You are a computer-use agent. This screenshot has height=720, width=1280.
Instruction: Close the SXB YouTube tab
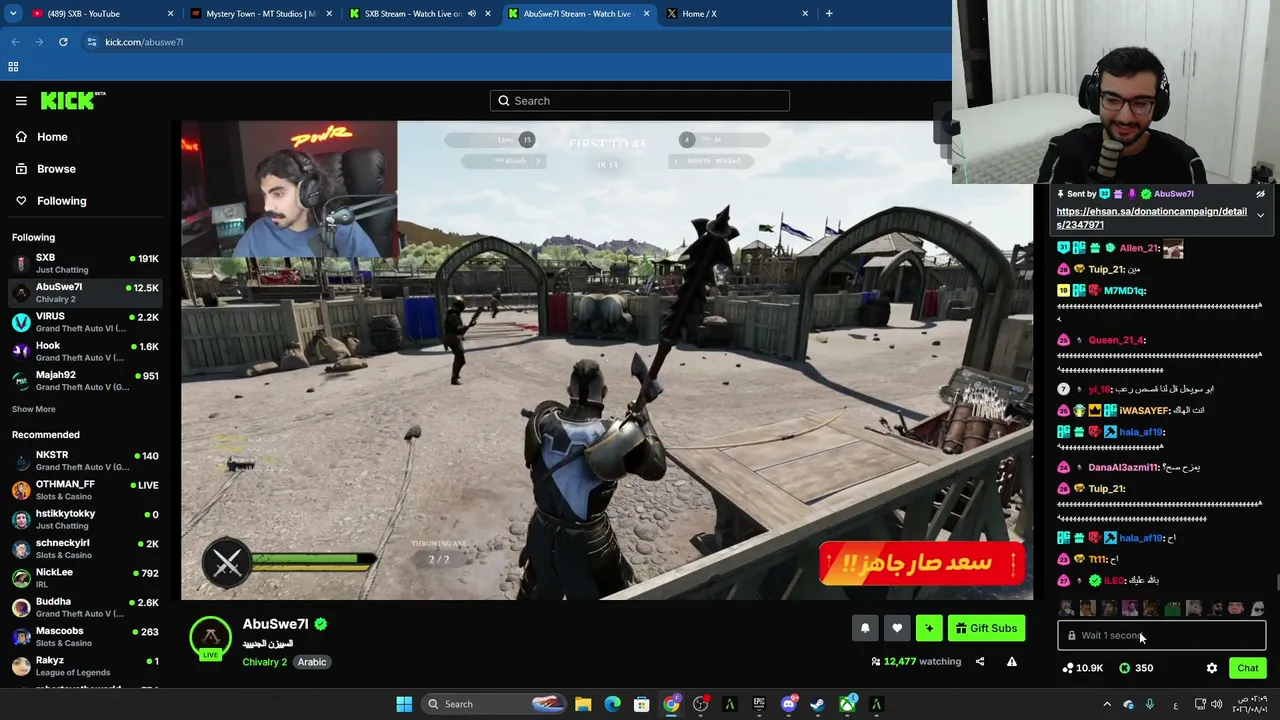(170, 14)
